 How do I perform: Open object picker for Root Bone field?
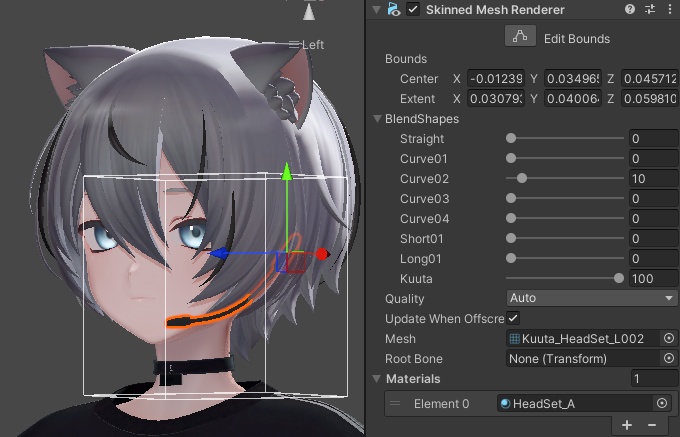(x=669, y=358)
